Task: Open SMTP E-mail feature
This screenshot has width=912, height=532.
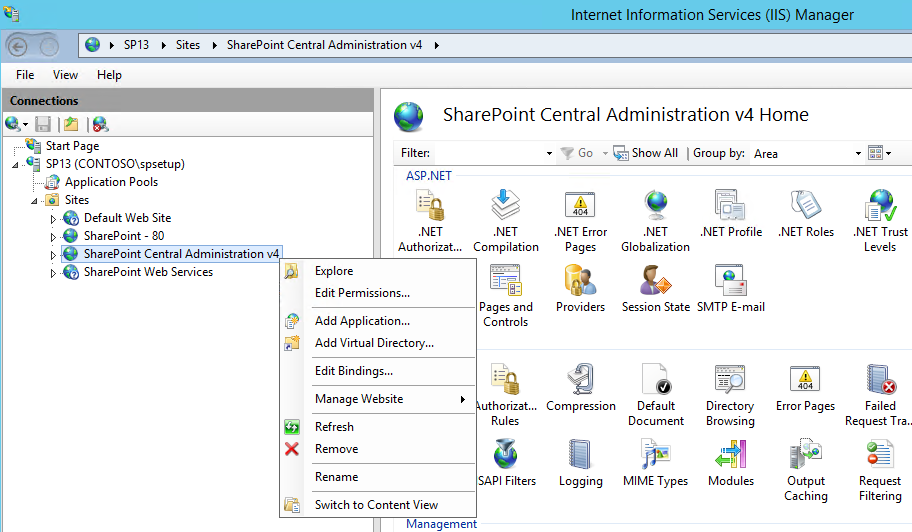Action: (731, 289)
